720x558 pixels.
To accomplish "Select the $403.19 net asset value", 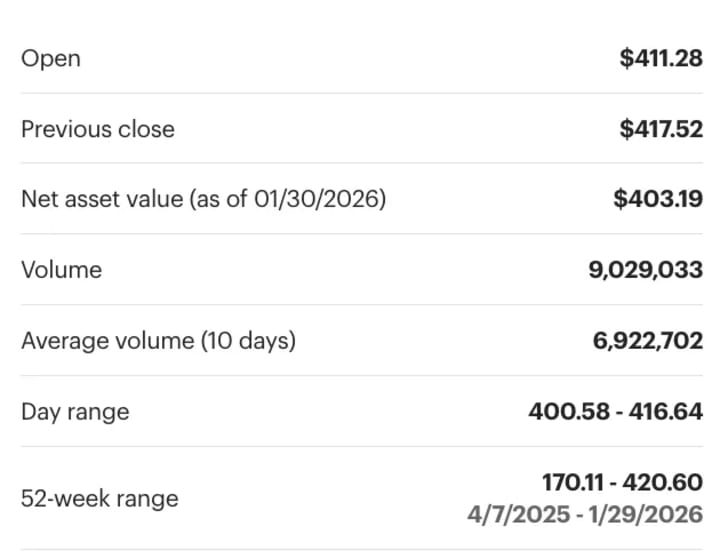I will [x=658, y=199].
